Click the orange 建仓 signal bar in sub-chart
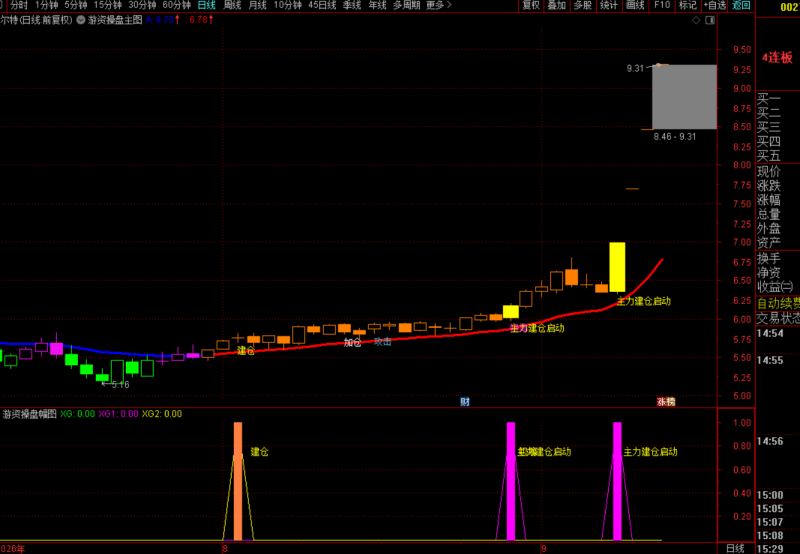This screenshot has height=554, width=800. point(238,481)
